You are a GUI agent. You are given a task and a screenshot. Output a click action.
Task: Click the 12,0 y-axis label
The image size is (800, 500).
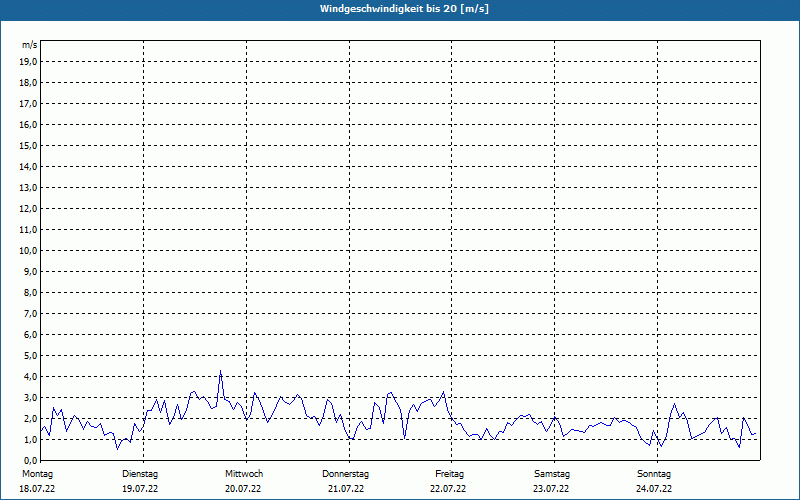pyautogui.click(x=30, y=209)
